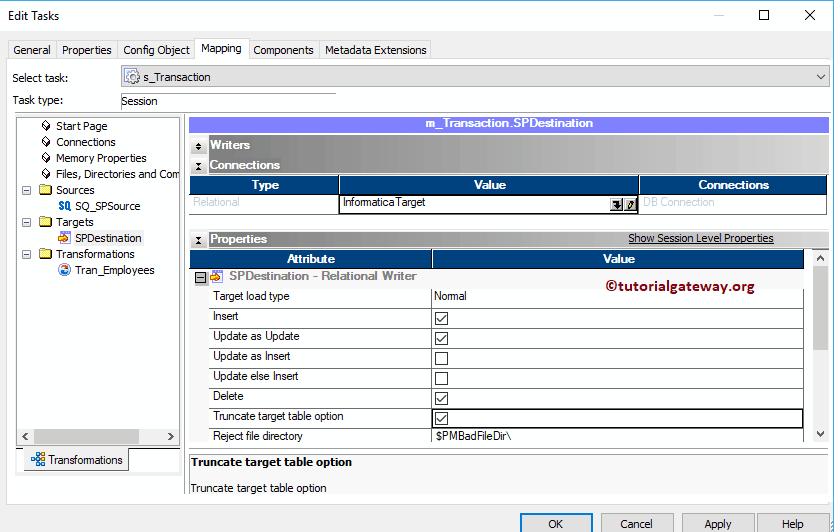Click the edit connection pencil icon
The width and height of the screenshot is (834, 532).
630,203
